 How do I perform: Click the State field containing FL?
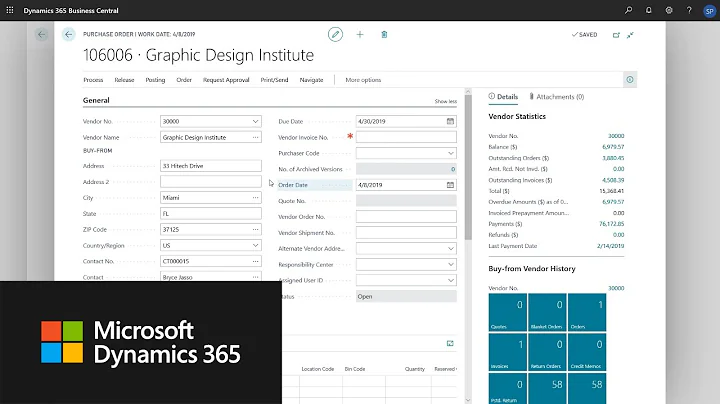[x=211, y=213]
